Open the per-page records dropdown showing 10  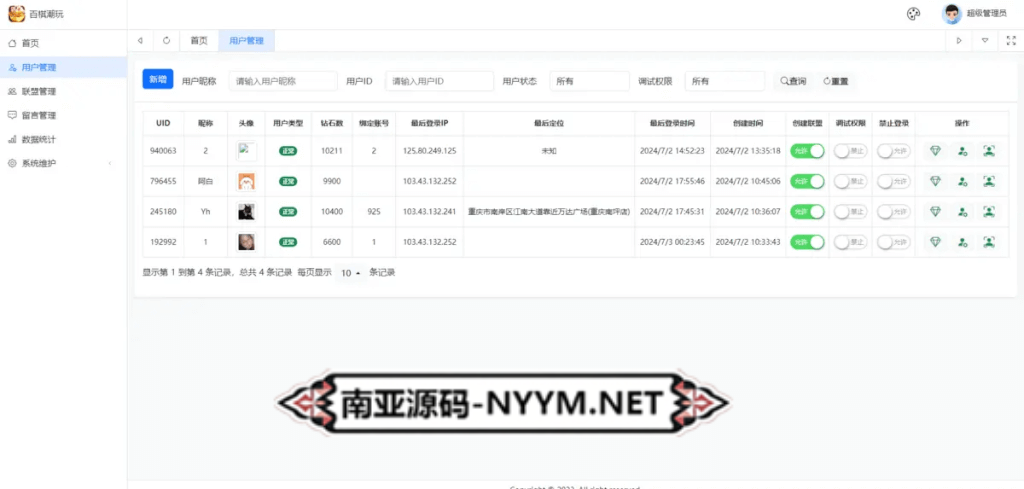pos(350,273)
